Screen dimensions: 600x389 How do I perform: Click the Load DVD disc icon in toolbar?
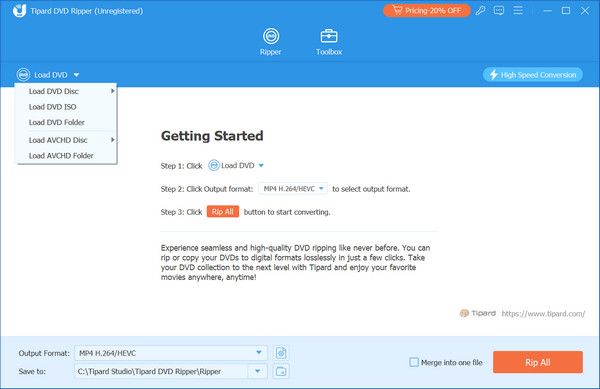(x=23, y=75)
